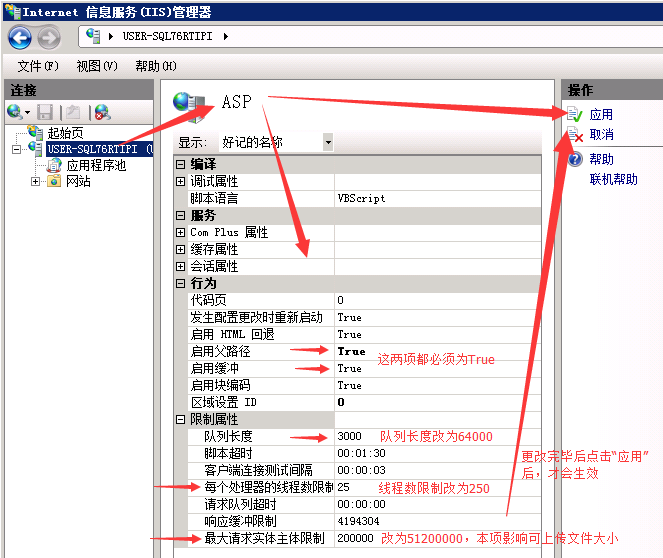Click the create connection globe icon

[x=15, y=112]
